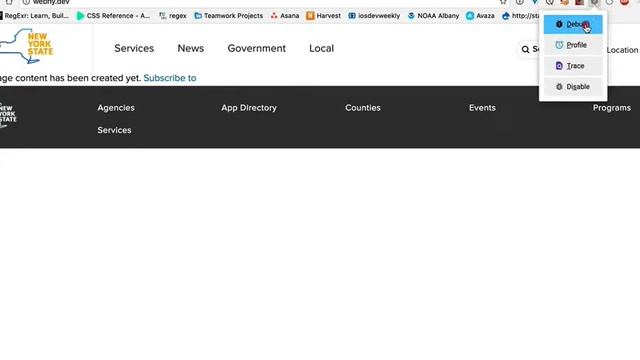Click the teal Avaza bookmark icon

pos(470,16)
